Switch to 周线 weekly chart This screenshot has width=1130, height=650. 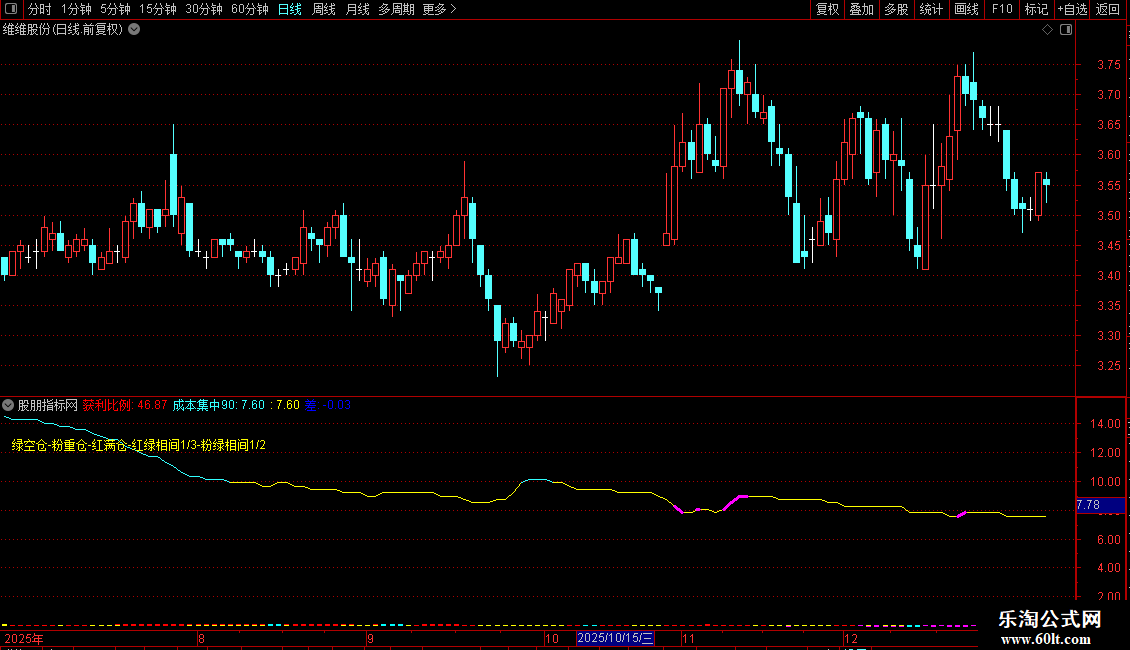pyautogui.click(x=324, y=9)
